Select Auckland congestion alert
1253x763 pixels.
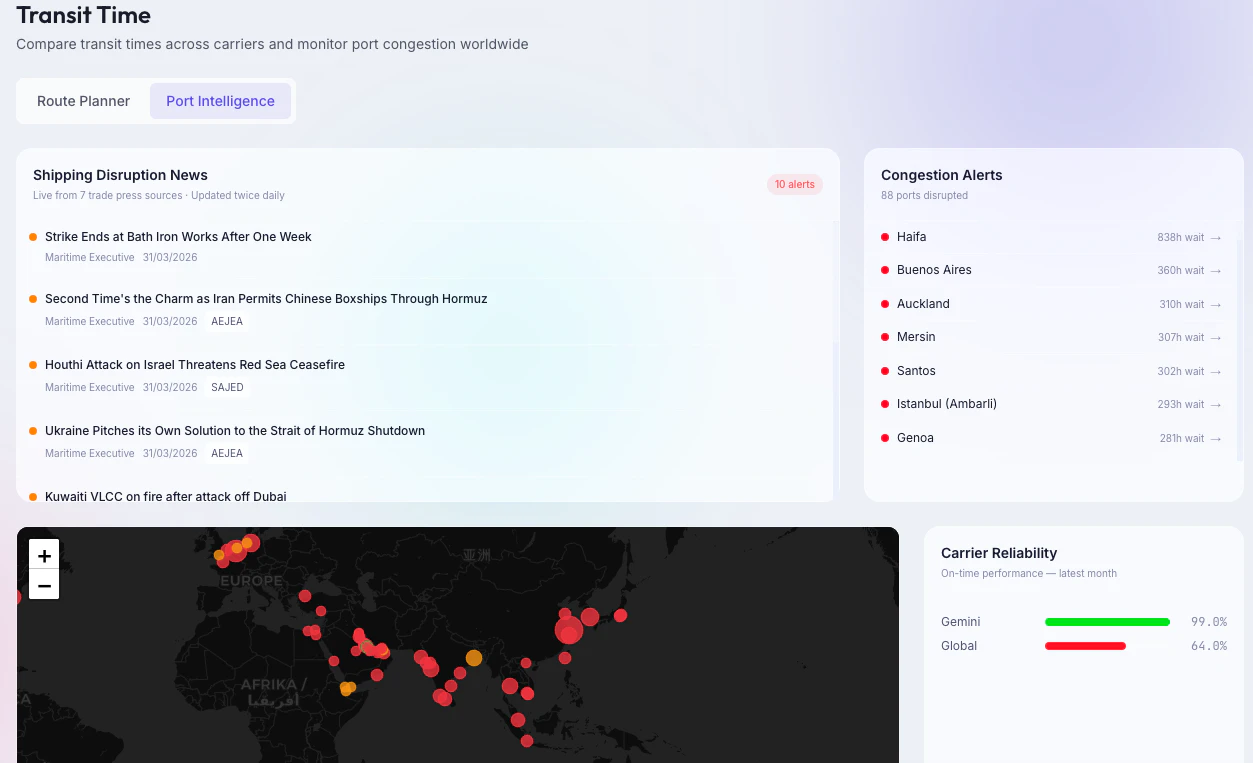(x=1051, y=304)
